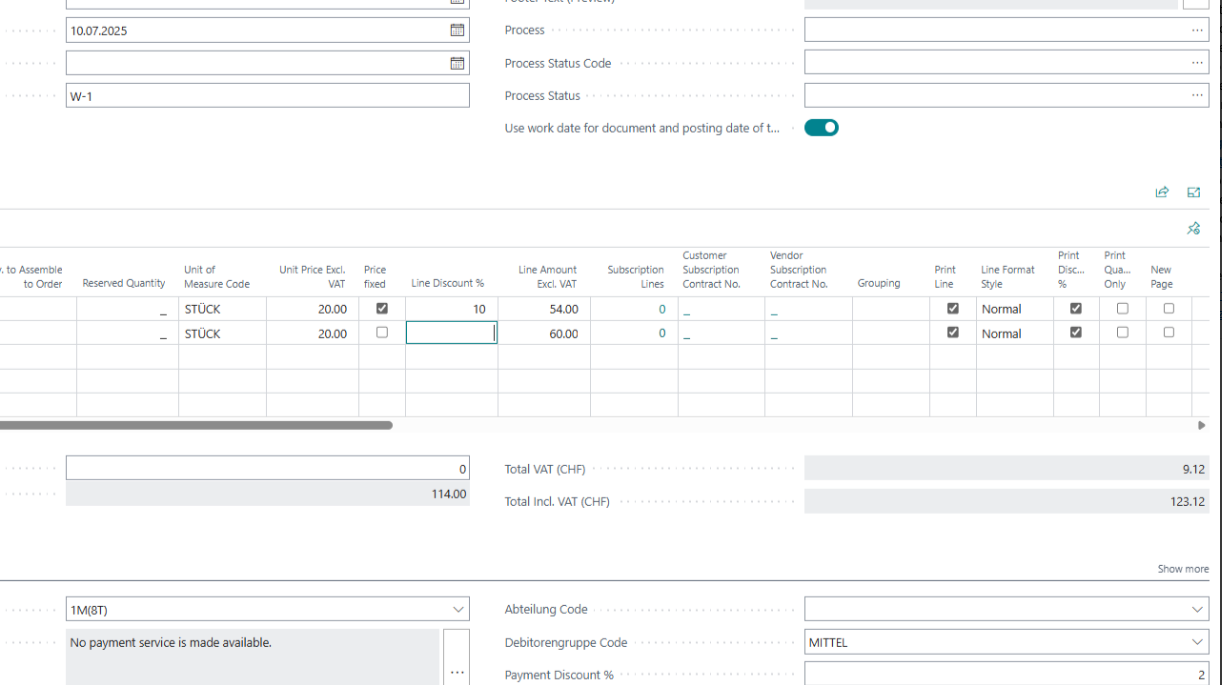
Task: Check Print Quantity Only on the first line
Action: [1122, 309]
